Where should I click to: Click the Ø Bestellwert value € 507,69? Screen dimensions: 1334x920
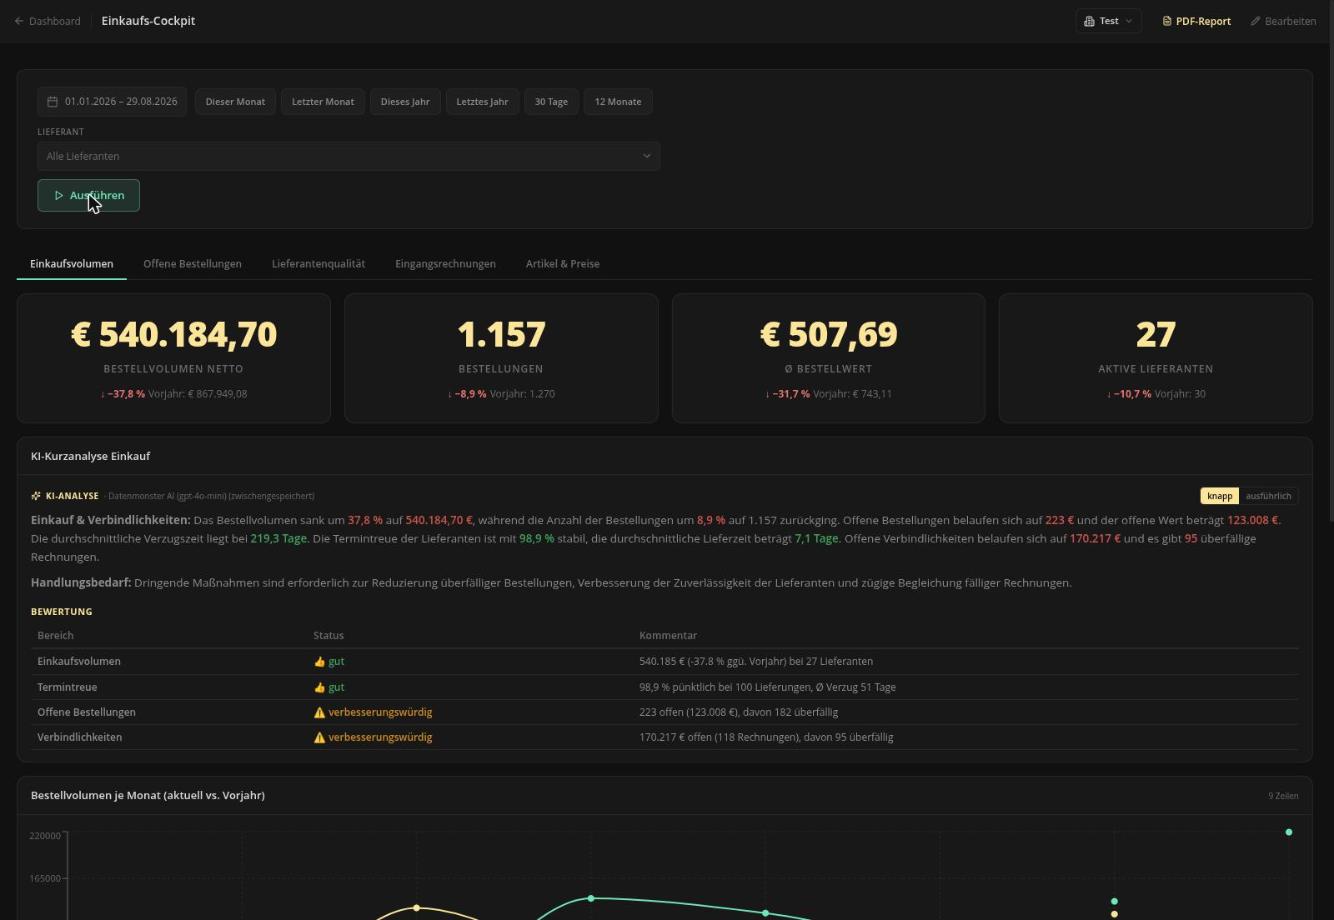click(x=828, y=334)
